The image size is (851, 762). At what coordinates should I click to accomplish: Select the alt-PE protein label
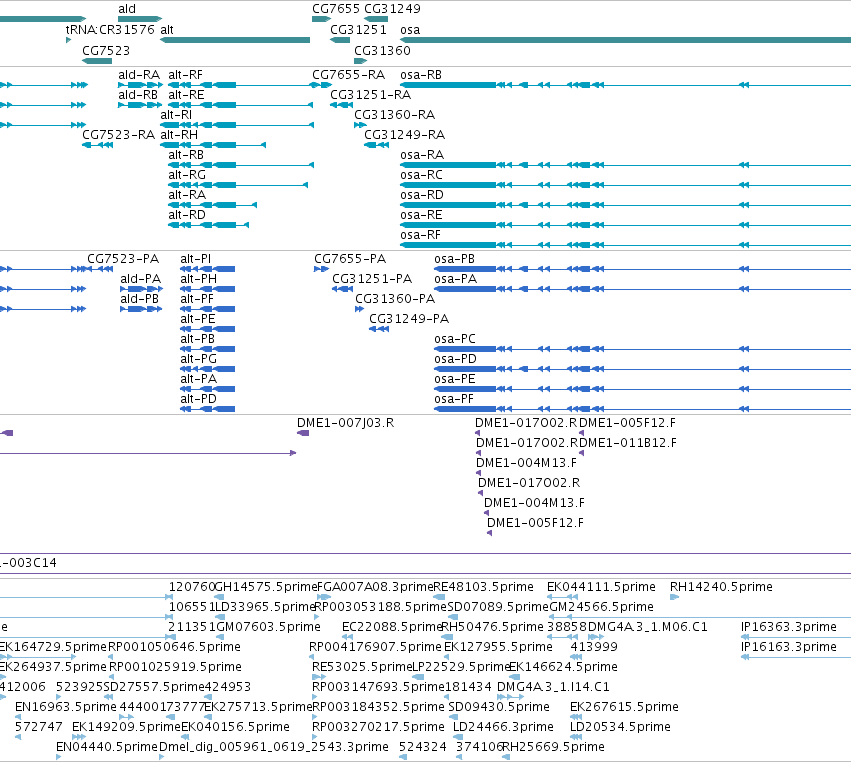click(x=198, y=320)
